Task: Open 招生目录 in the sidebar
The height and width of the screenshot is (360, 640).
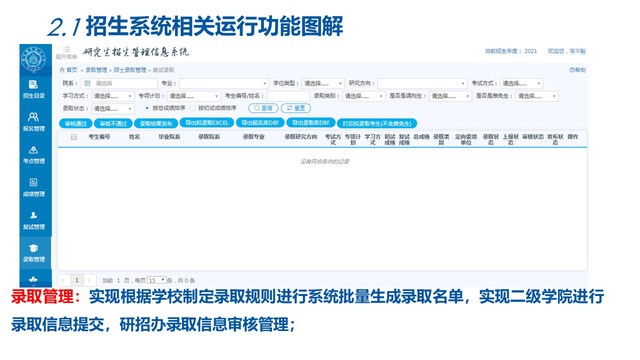Action: (33, 89)
